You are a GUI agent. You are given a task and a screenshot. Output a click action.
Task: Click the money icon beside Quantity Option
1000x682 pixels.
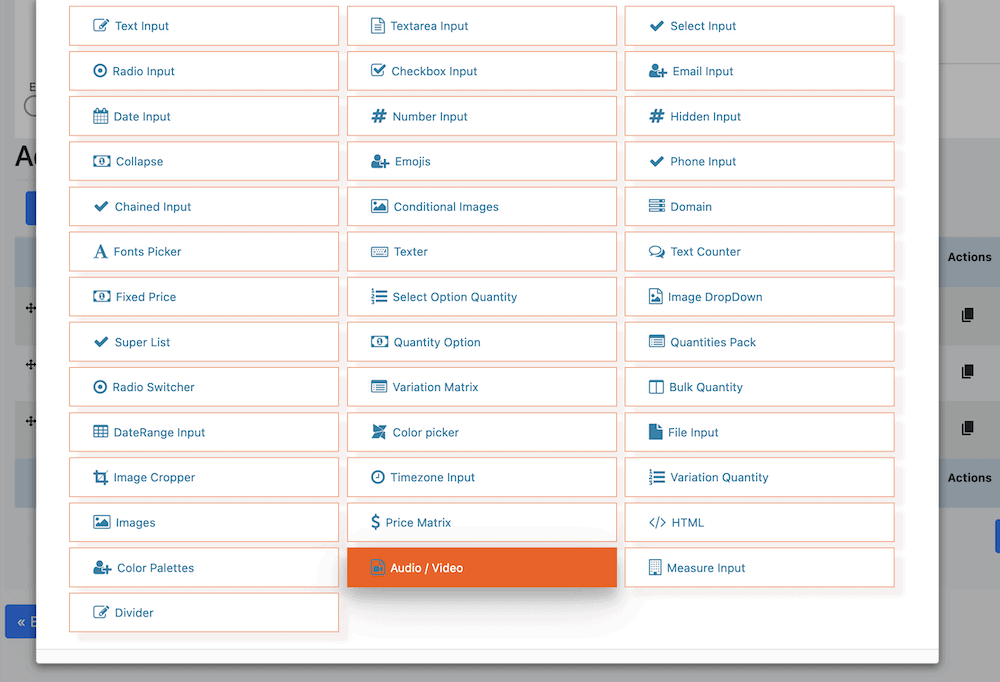click(379, 342)
